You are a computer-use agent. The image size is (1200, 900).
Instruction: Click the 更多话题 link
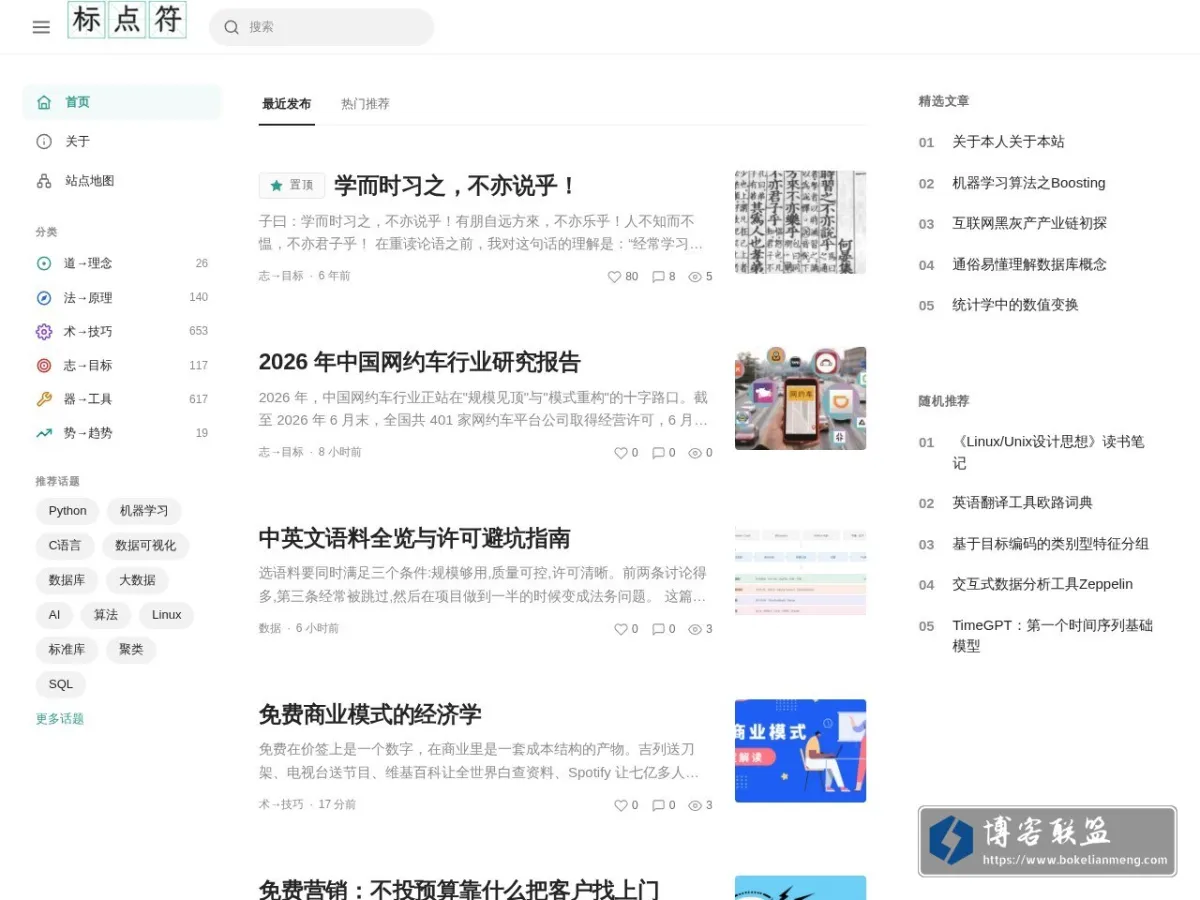coord(60,719)
